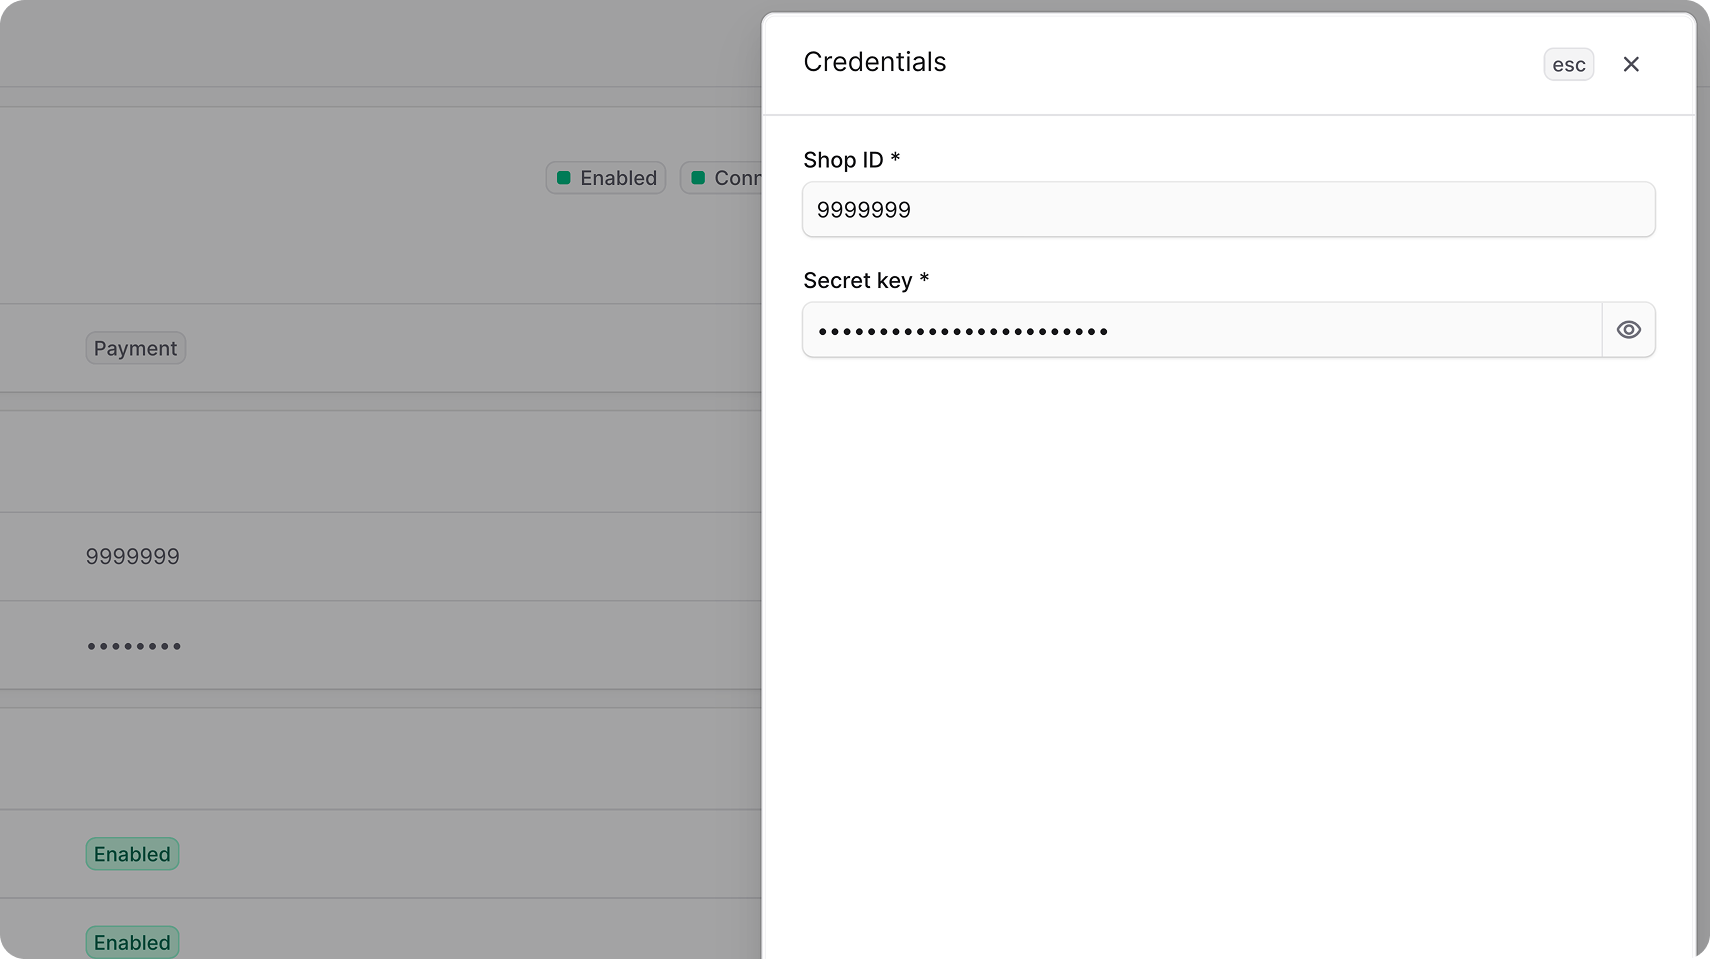Click the Credentials panel heading
The width and height of the screenshot is (1710, 959).
tap(875, 62)
